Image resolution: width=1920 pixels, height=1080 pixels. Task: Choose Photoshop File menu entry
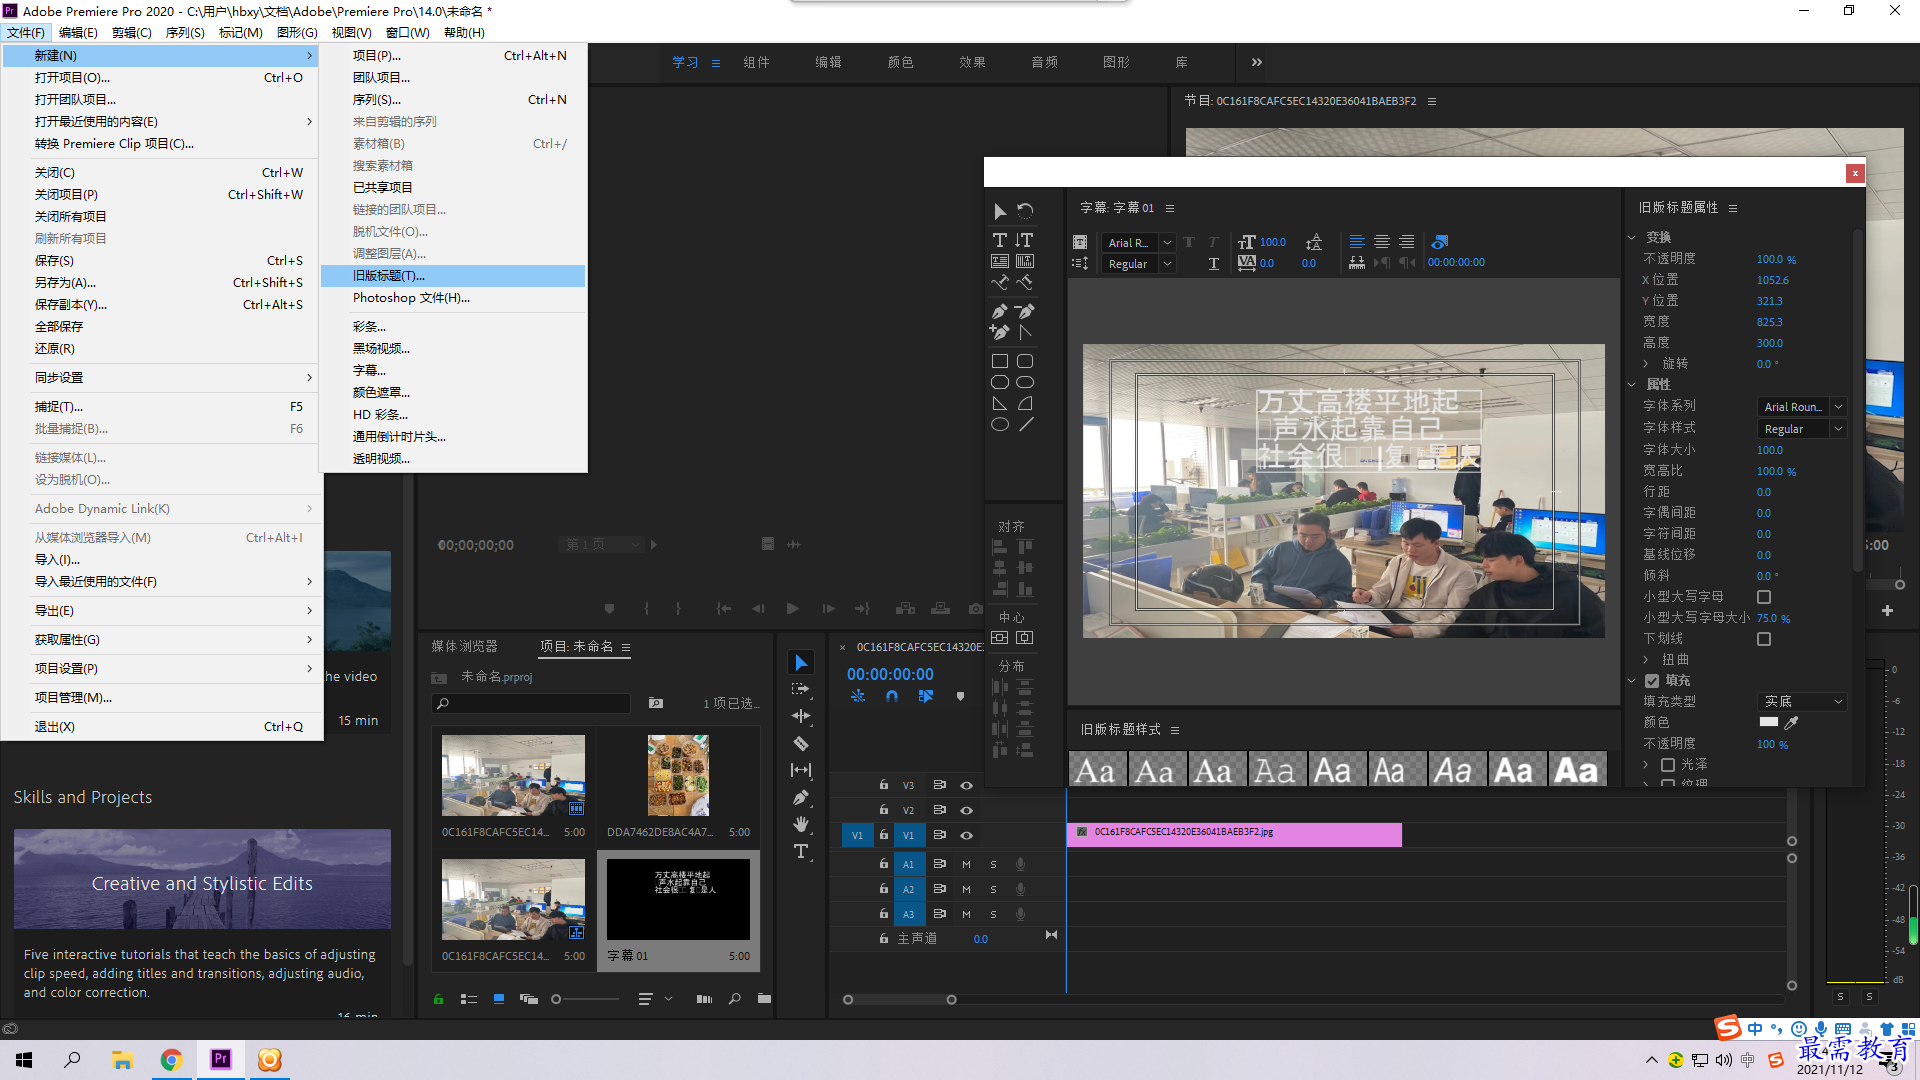tap(453, 298)
